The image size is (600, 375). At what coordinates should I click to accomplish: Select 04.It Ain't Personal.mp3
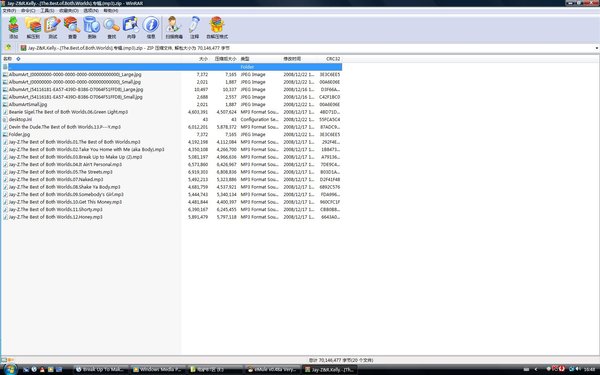[x=65, y=165]
